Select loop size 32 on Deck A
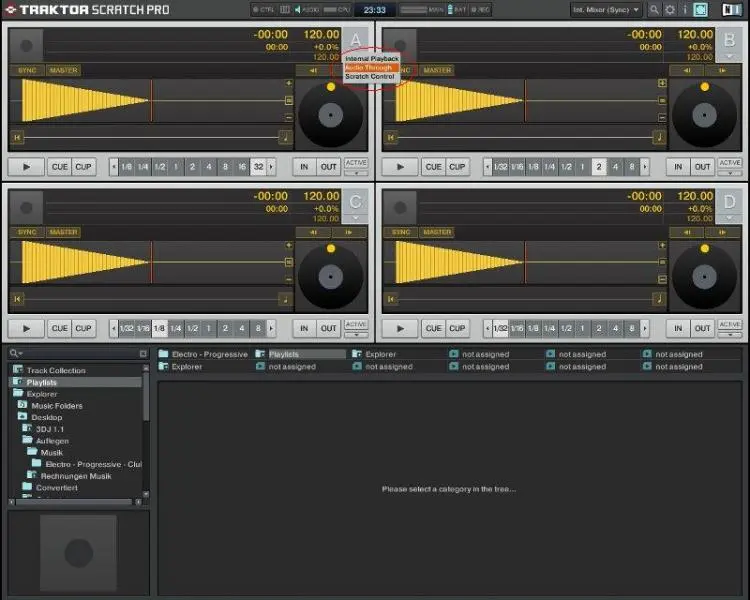The height and width of the screenshot is (600, 750). coord(258,166)
